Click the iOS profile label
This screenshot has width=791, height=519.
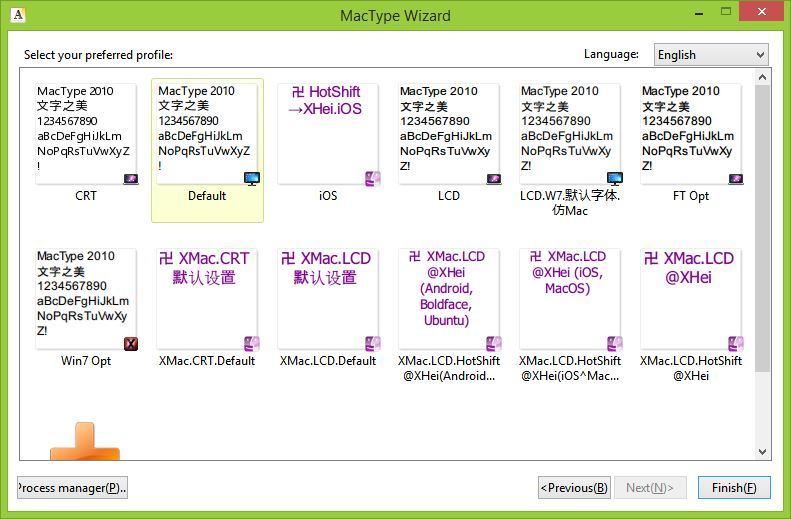pyautogui.click(x=328, y=196)
